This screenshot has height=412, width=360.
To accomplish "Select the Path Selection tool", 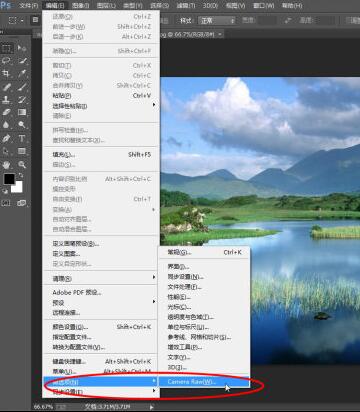I will (7, 151).
